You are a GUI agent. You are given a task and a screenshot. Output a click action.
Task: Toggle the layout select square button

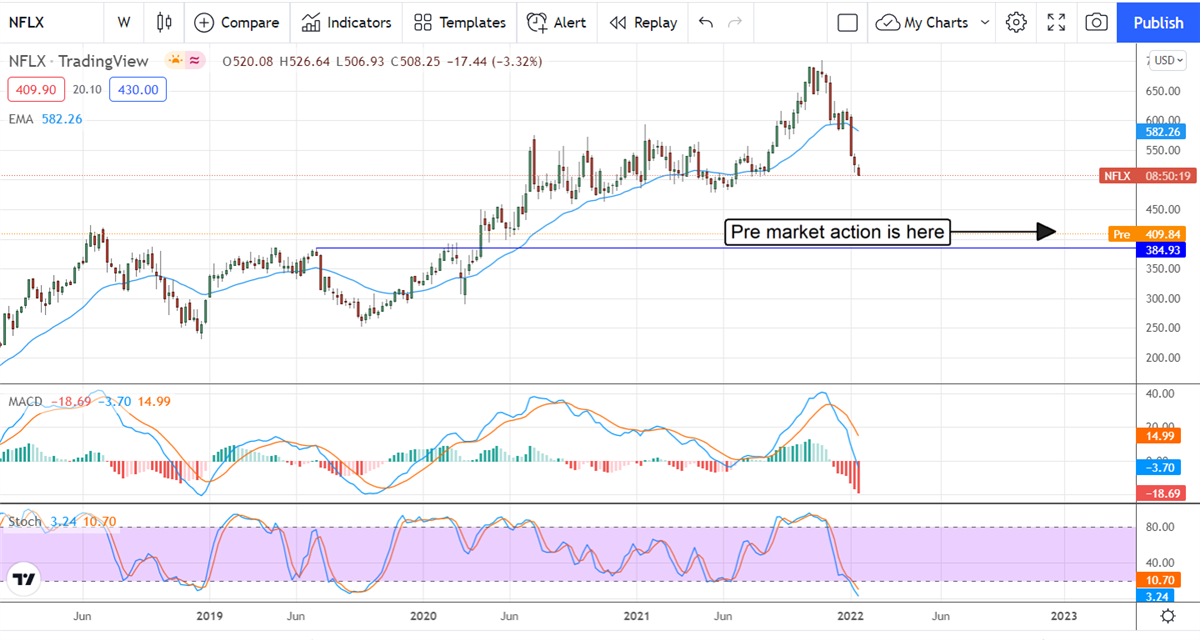point(848,22)
